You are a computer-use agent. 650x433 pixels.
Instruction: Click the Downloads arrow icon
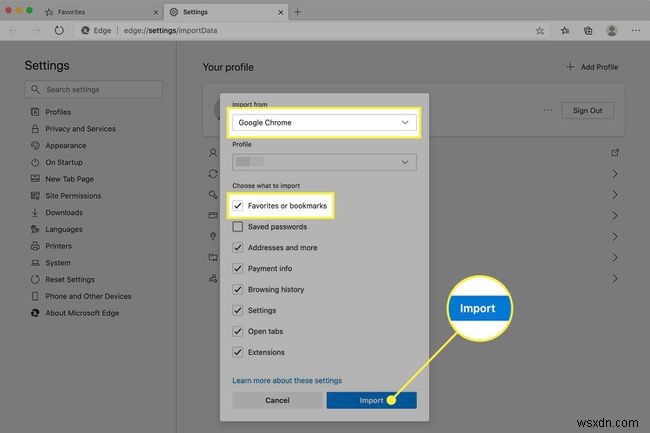tap(35, 212)
